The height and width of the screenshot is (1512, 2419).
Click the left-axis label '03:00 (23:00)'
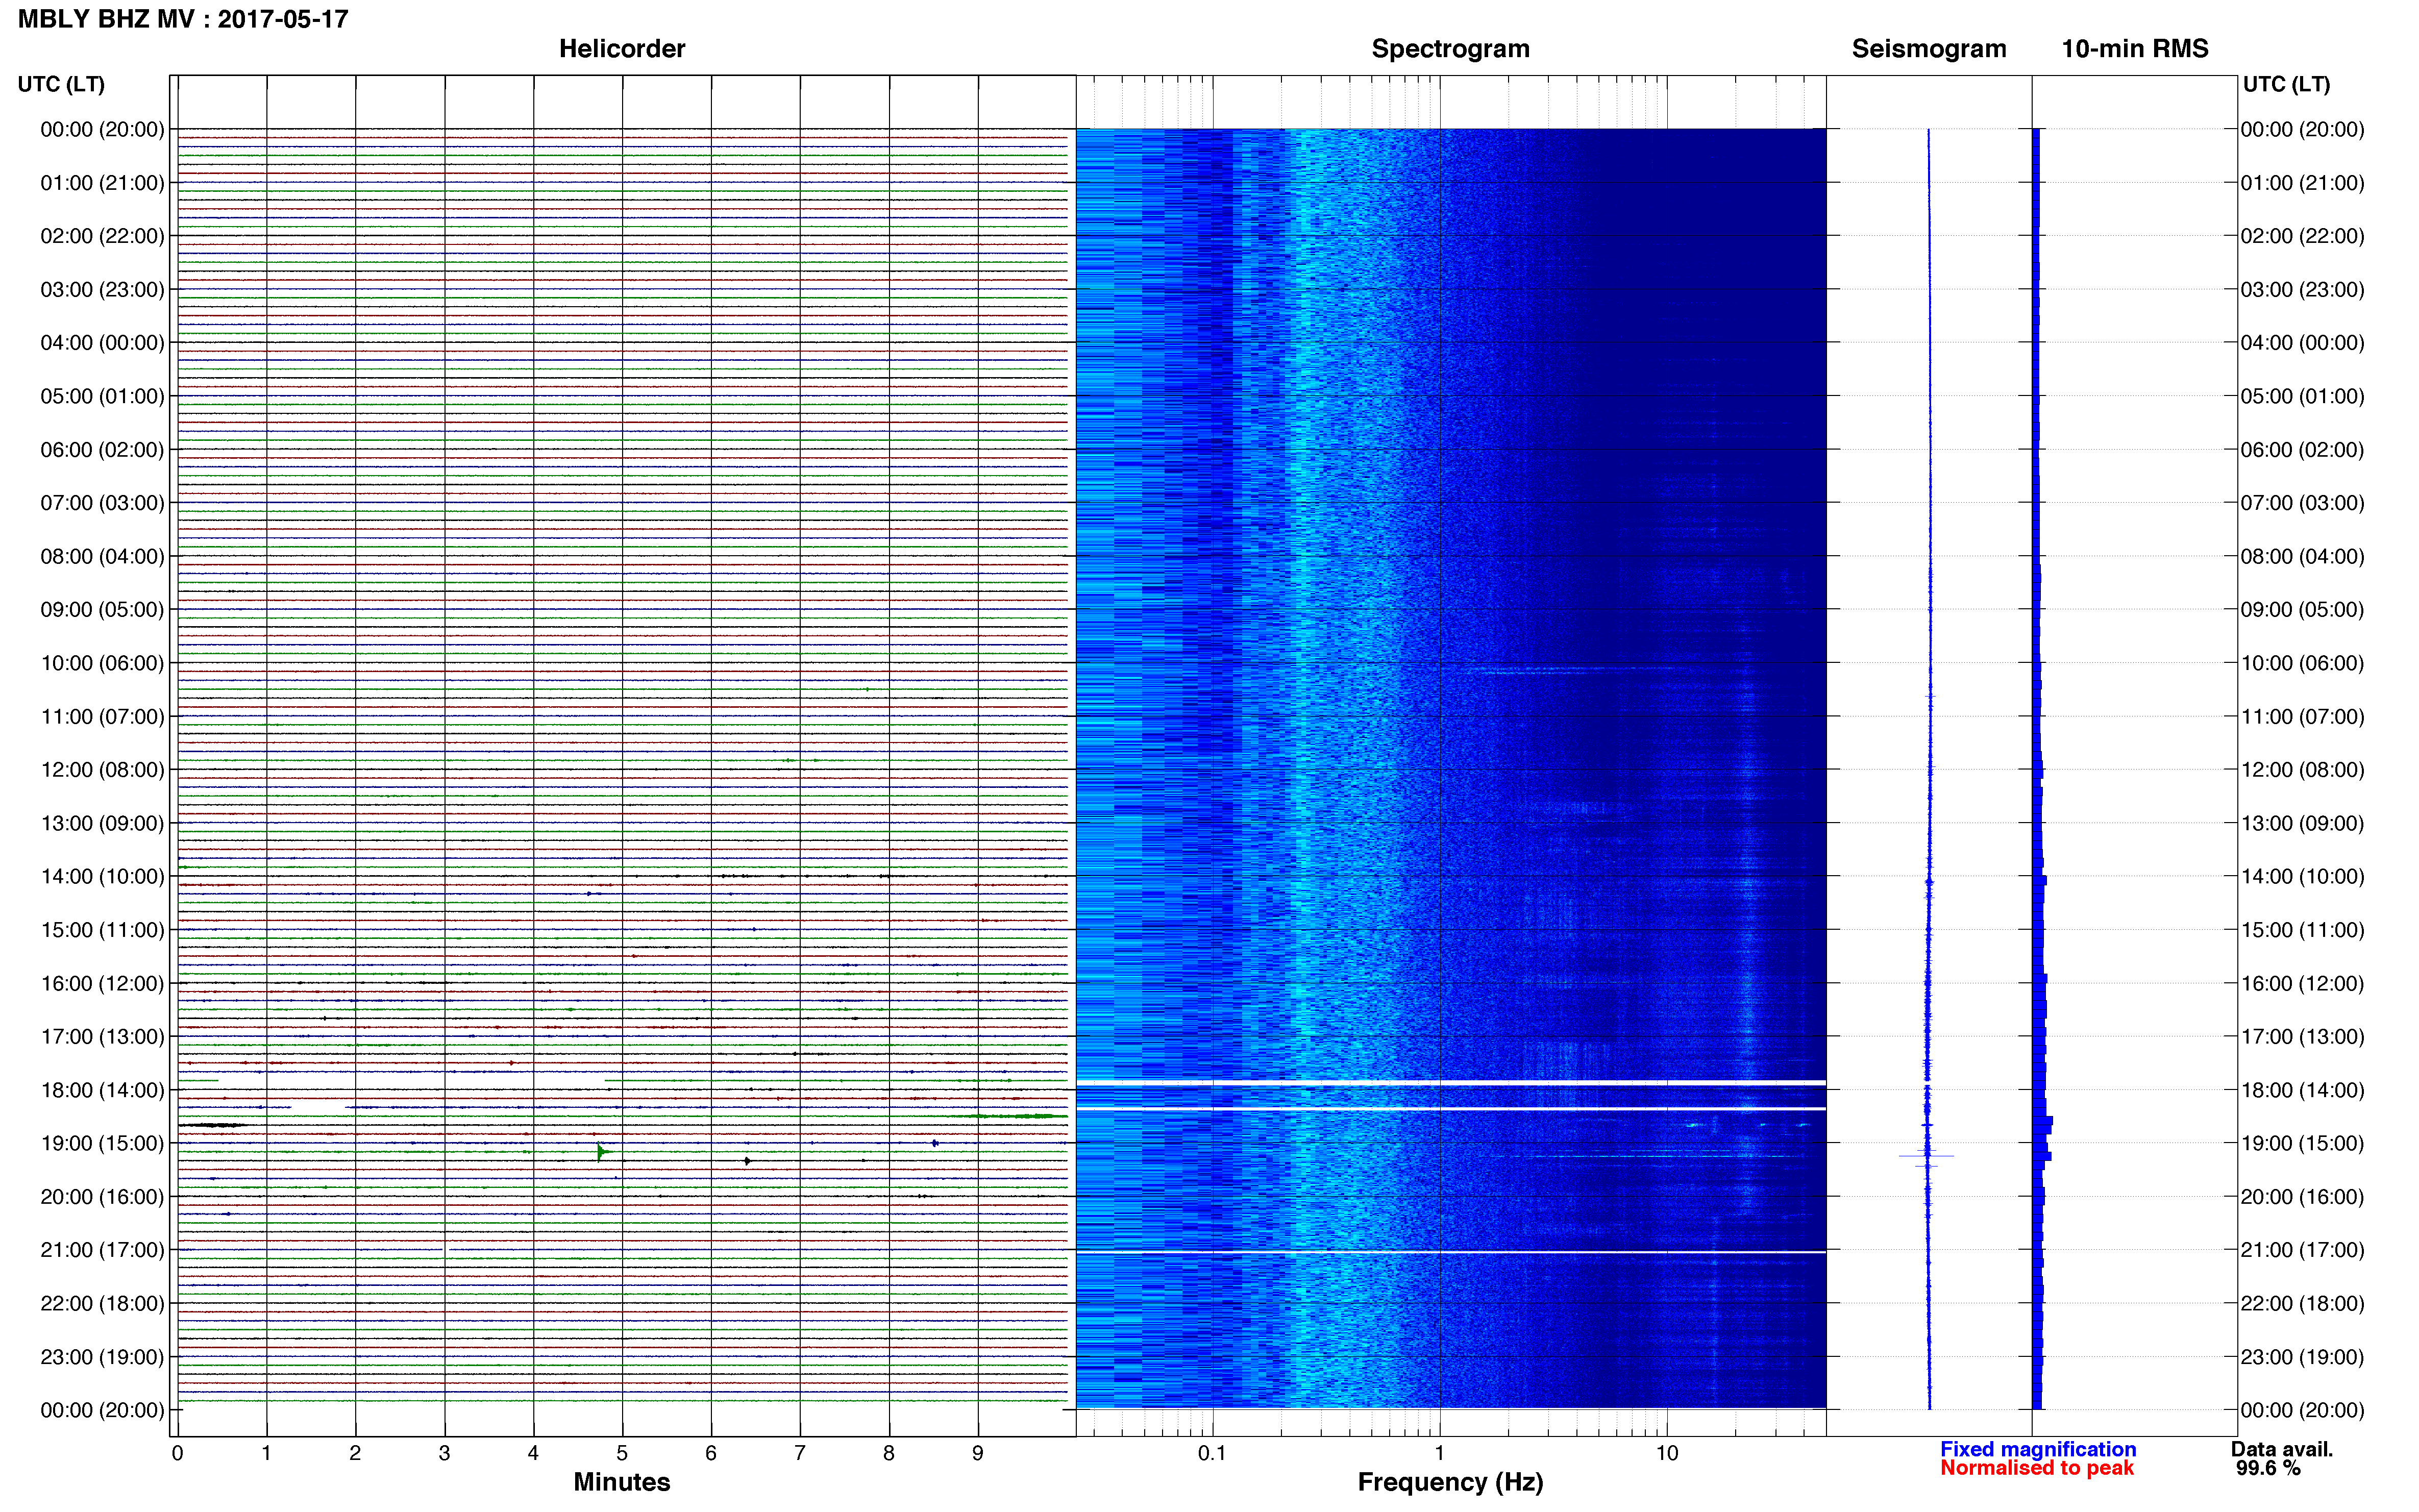102,290
